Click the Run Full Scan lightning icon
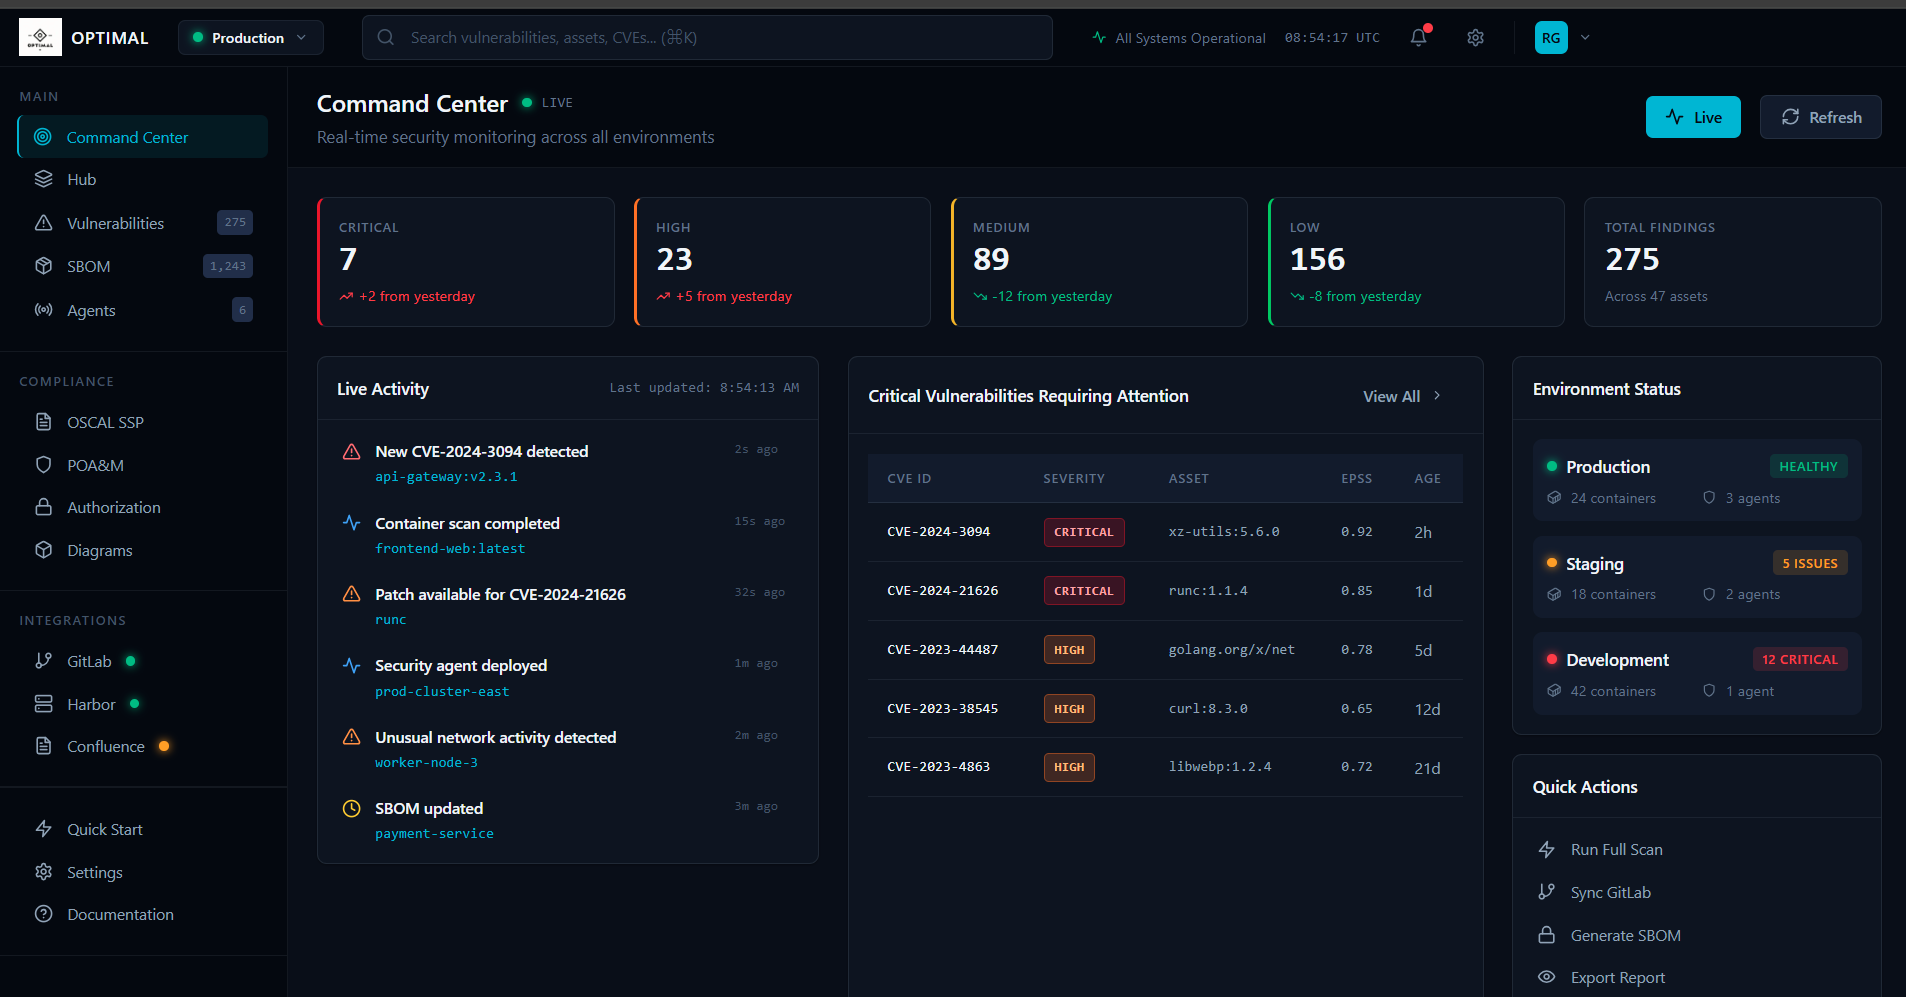This screenshot has width=1906, height=997. pyautogui.click(x=1547, y=849)
